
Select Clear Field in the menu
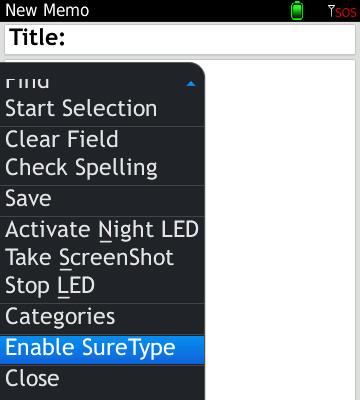tap(102, 139)
